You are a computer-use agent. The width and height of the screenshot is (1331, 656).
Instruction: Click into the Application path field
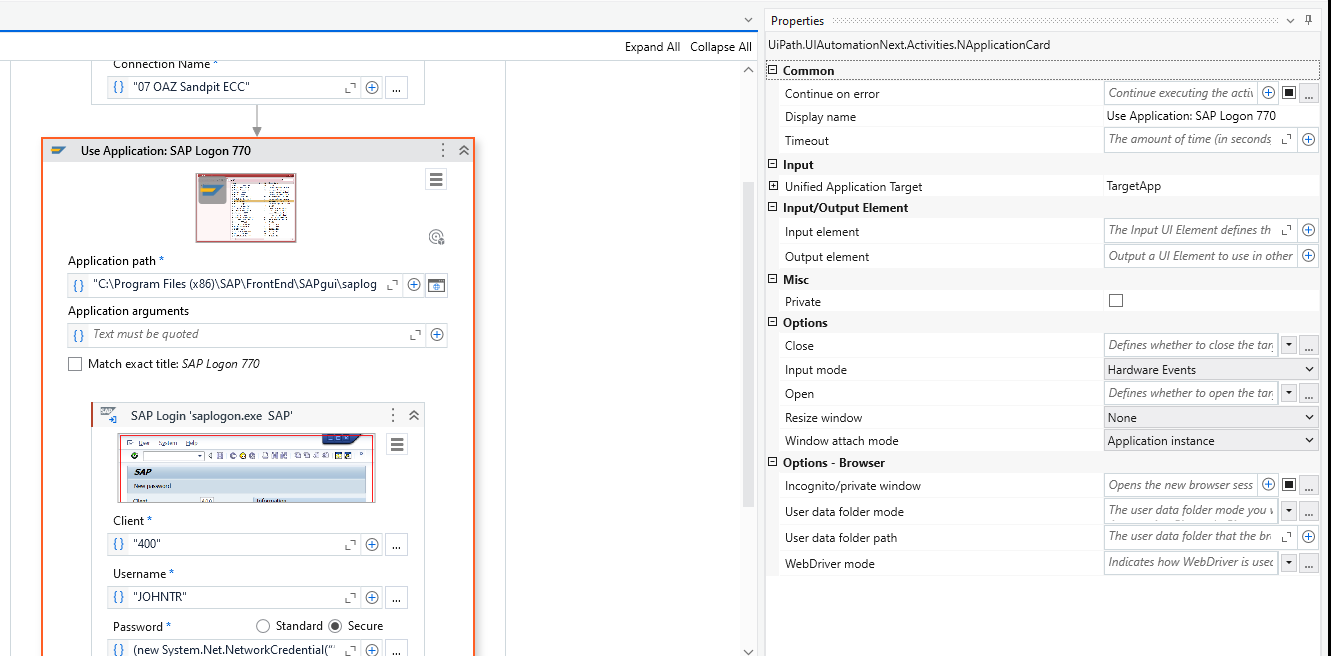click(235, 285)
